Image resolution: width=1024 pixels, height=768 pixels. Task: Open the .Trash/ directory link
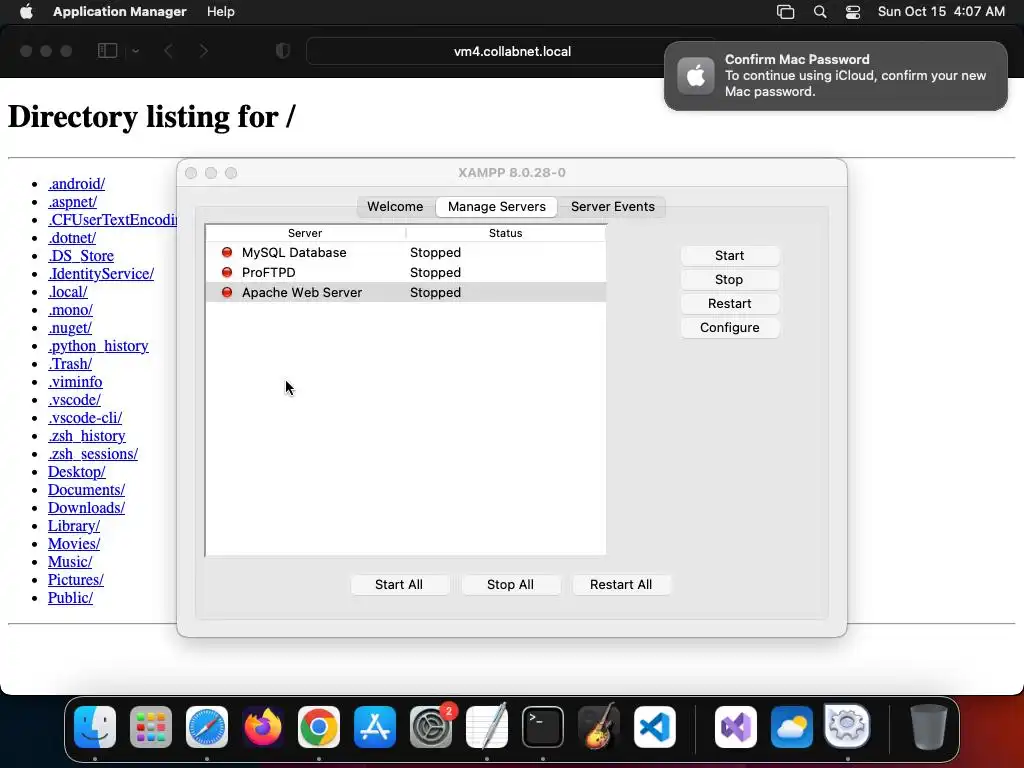pyautogui.click(x=70, y=364)
